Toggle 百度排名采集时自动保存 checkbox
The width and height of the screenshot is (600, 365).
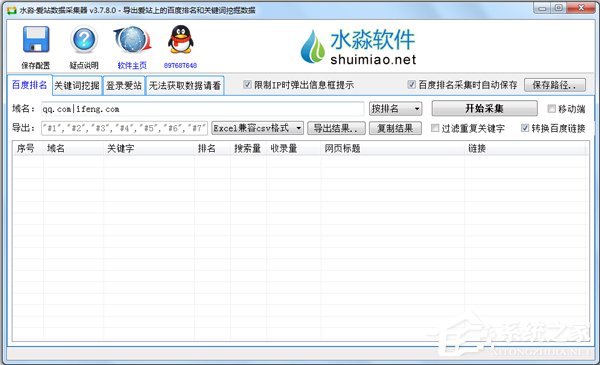pos(412,85)
